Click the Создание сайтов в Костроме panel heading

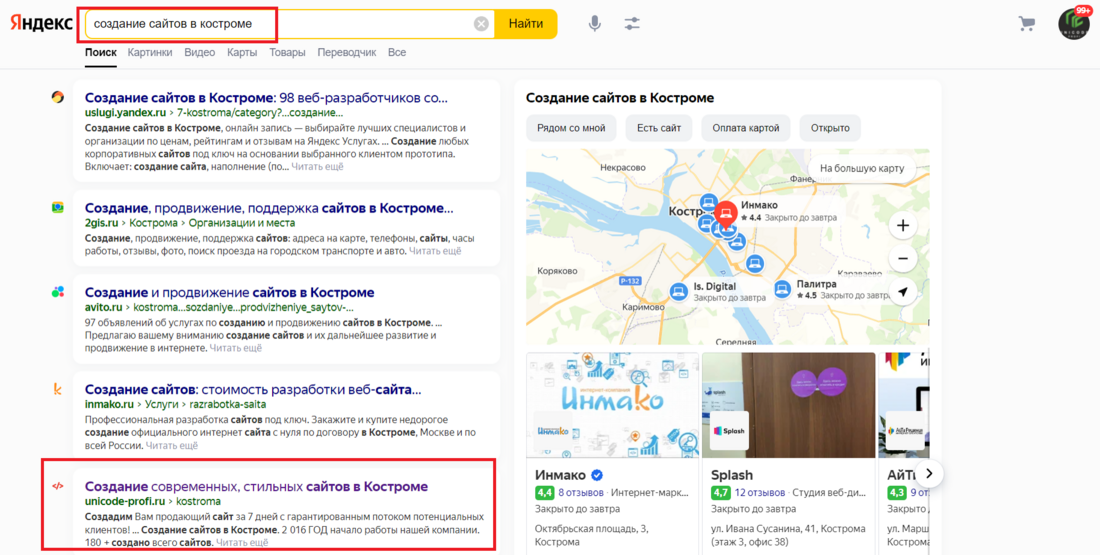pyautogui.click(x=619, y=98)
